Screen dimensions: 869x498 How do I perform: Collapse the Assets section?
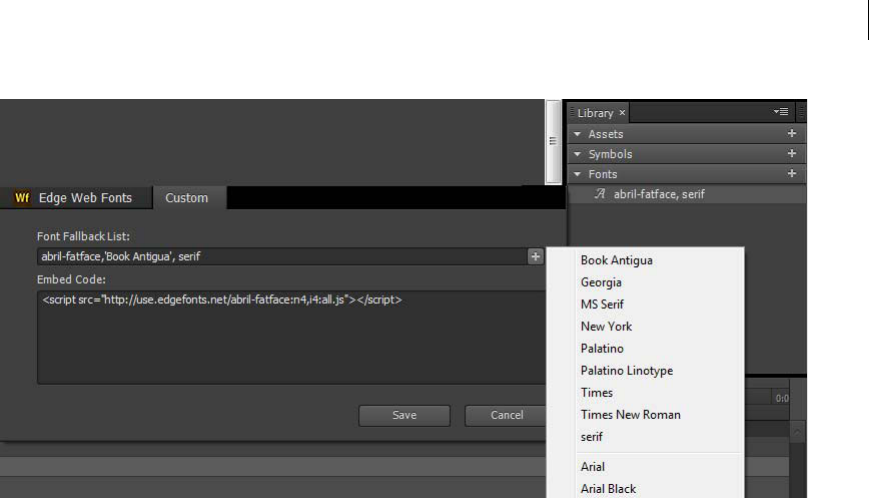[x=577, y=134]
